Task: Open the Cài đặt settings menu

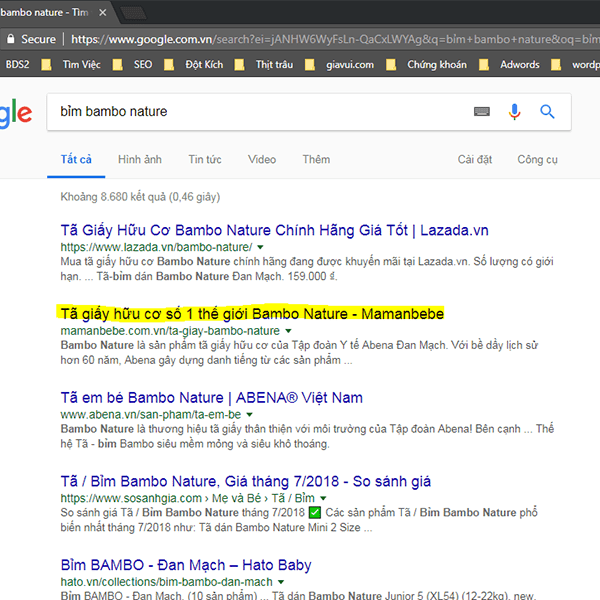Action: (x=474, y=159)
